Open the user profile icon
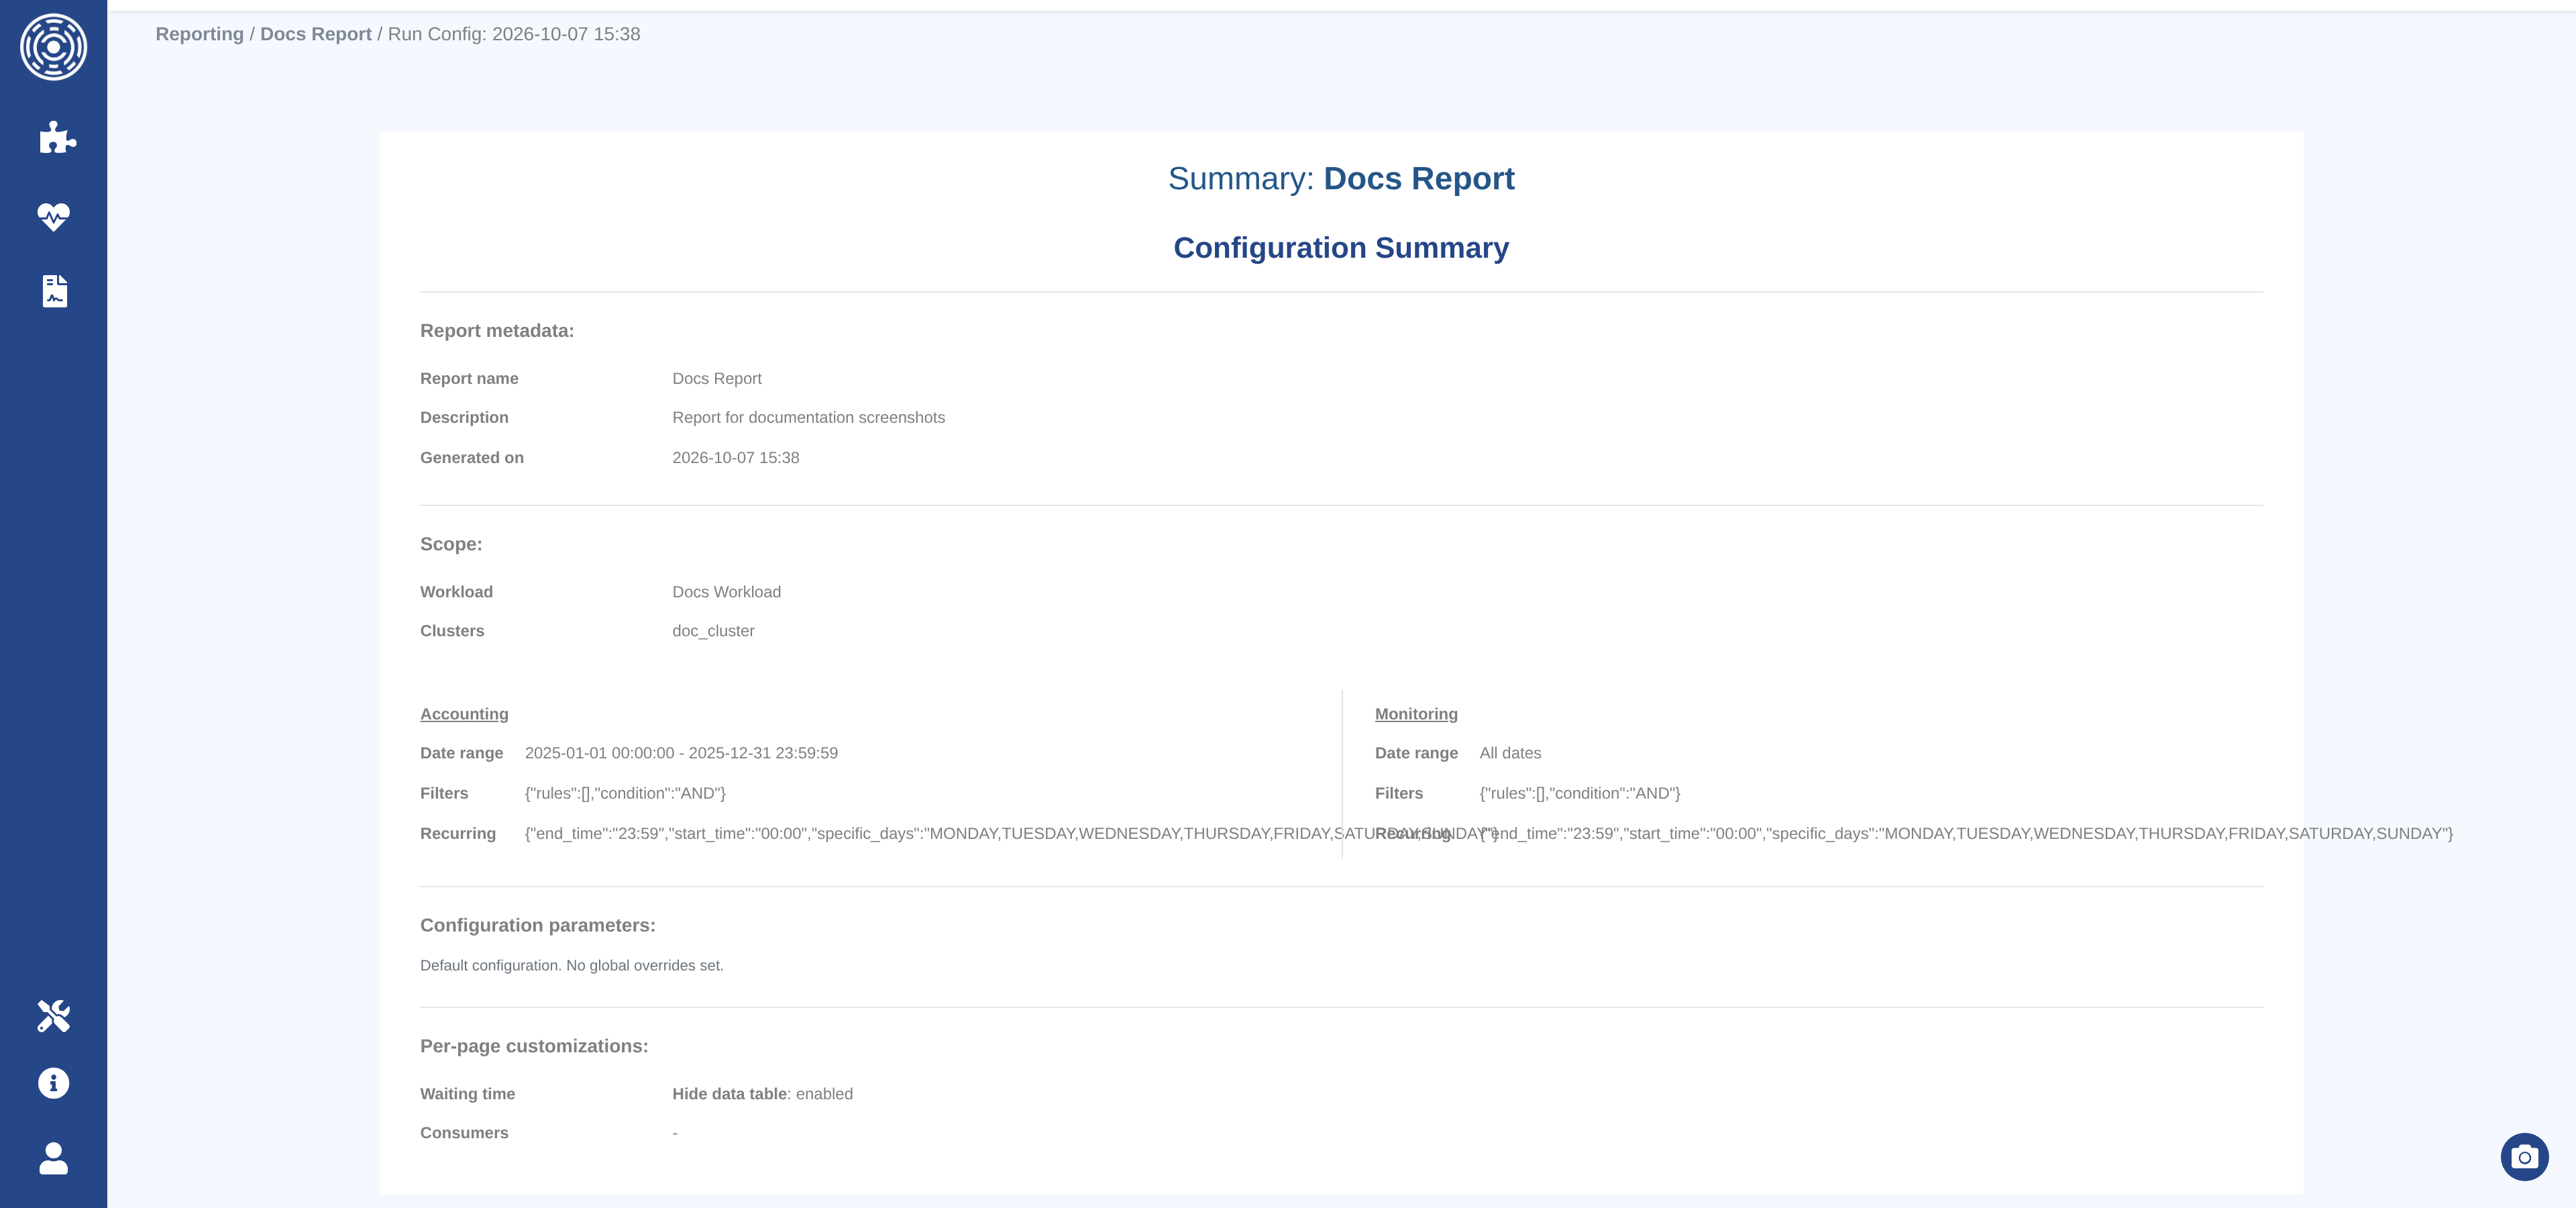2576x1208 pixels. [53, 1158]
